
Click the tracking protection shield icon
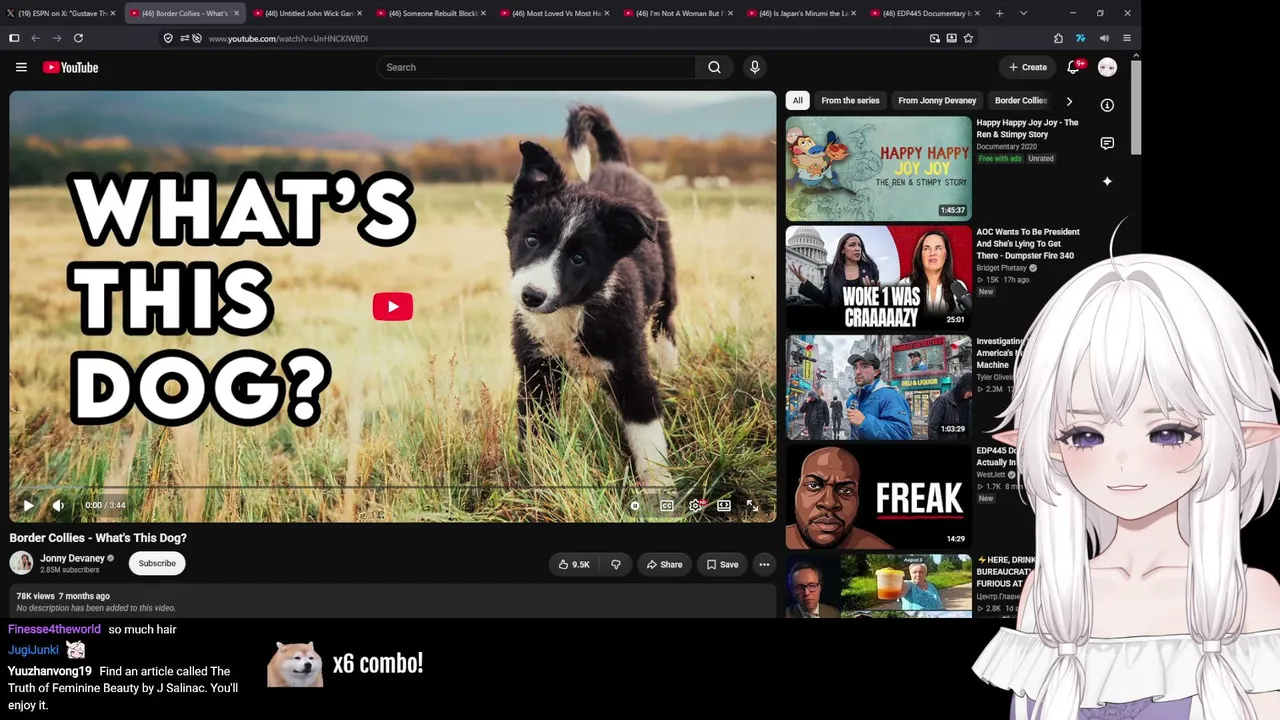[168, 38]
